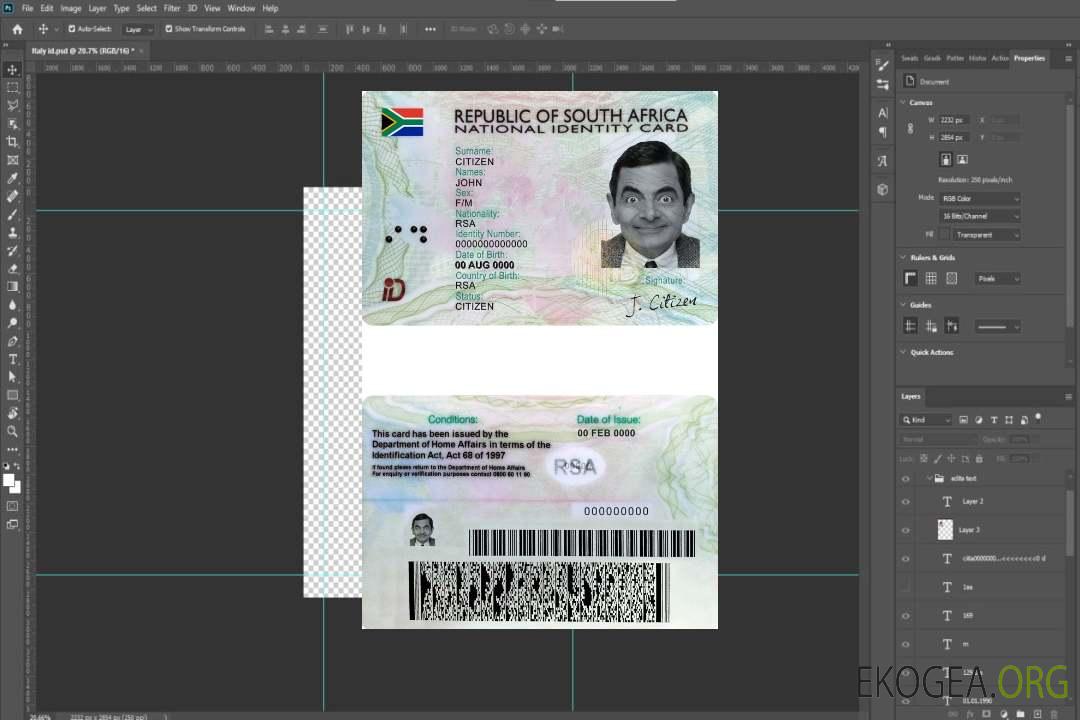Select the Clone Stamp tool
This screenshot has height=720, width=1080.
pos(12,233)
